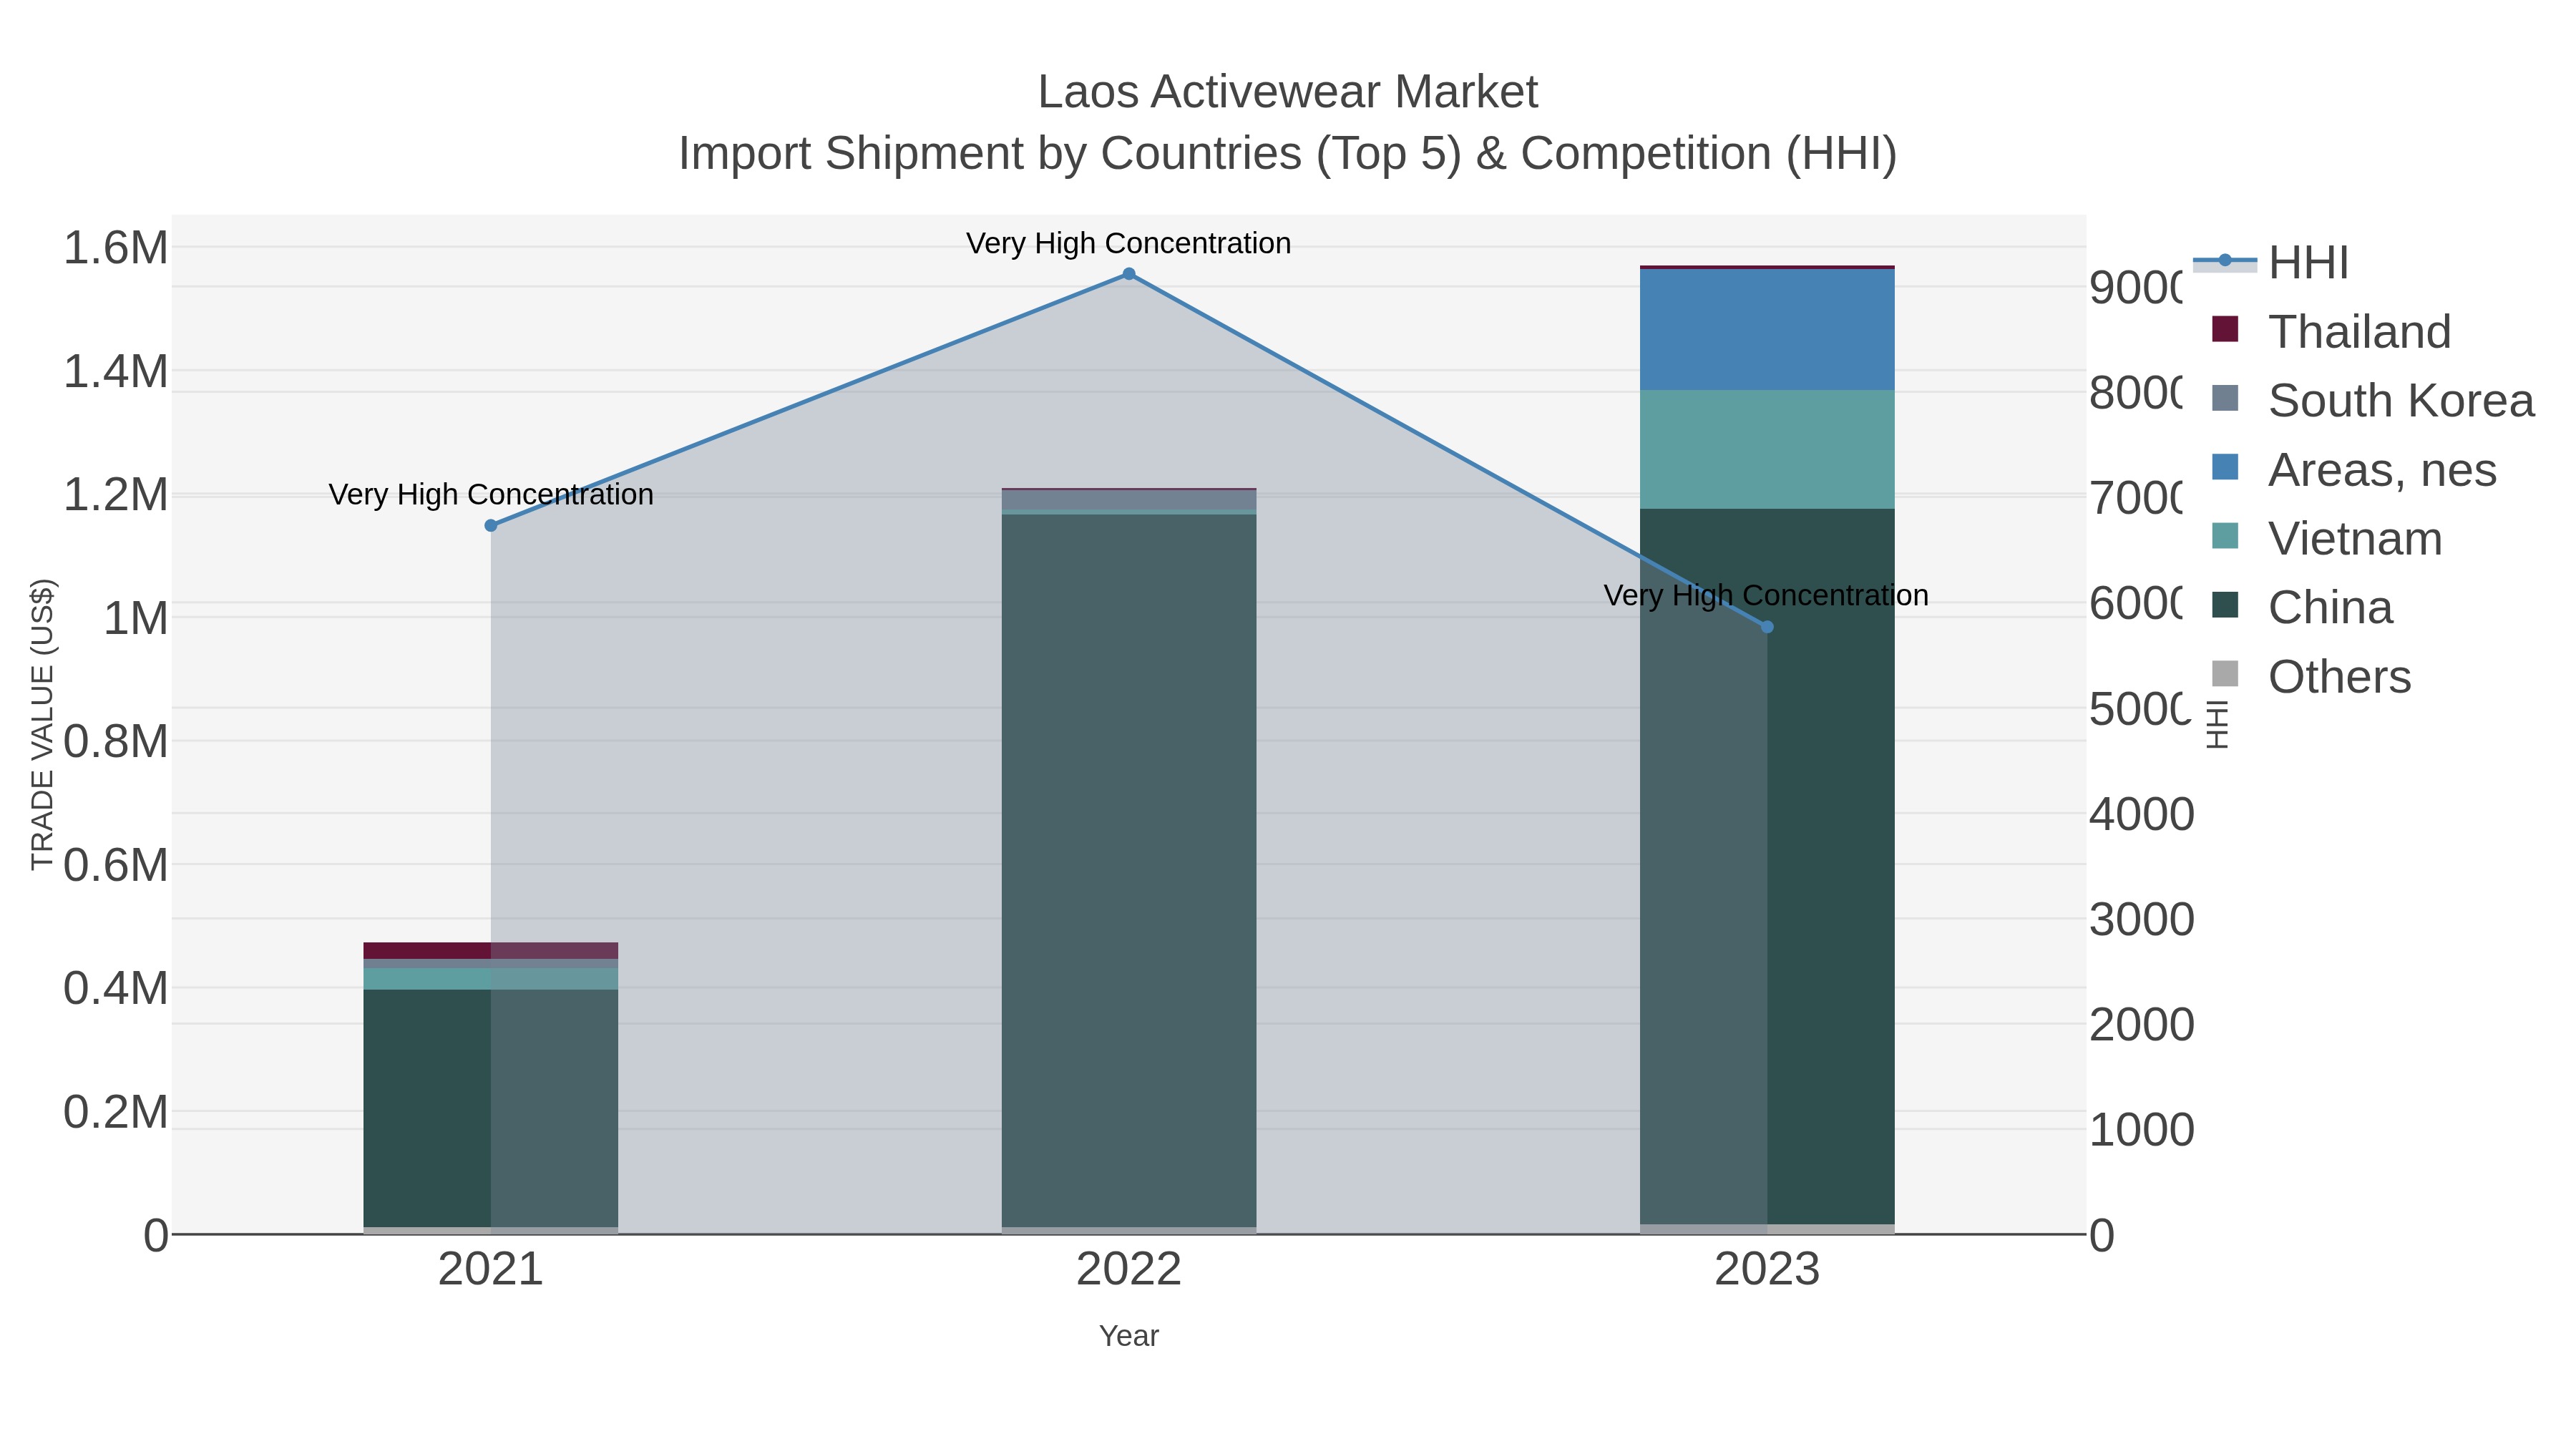
Task: Click the 2022 South Korea bar segment
Action: click(x=1129, y=499)
